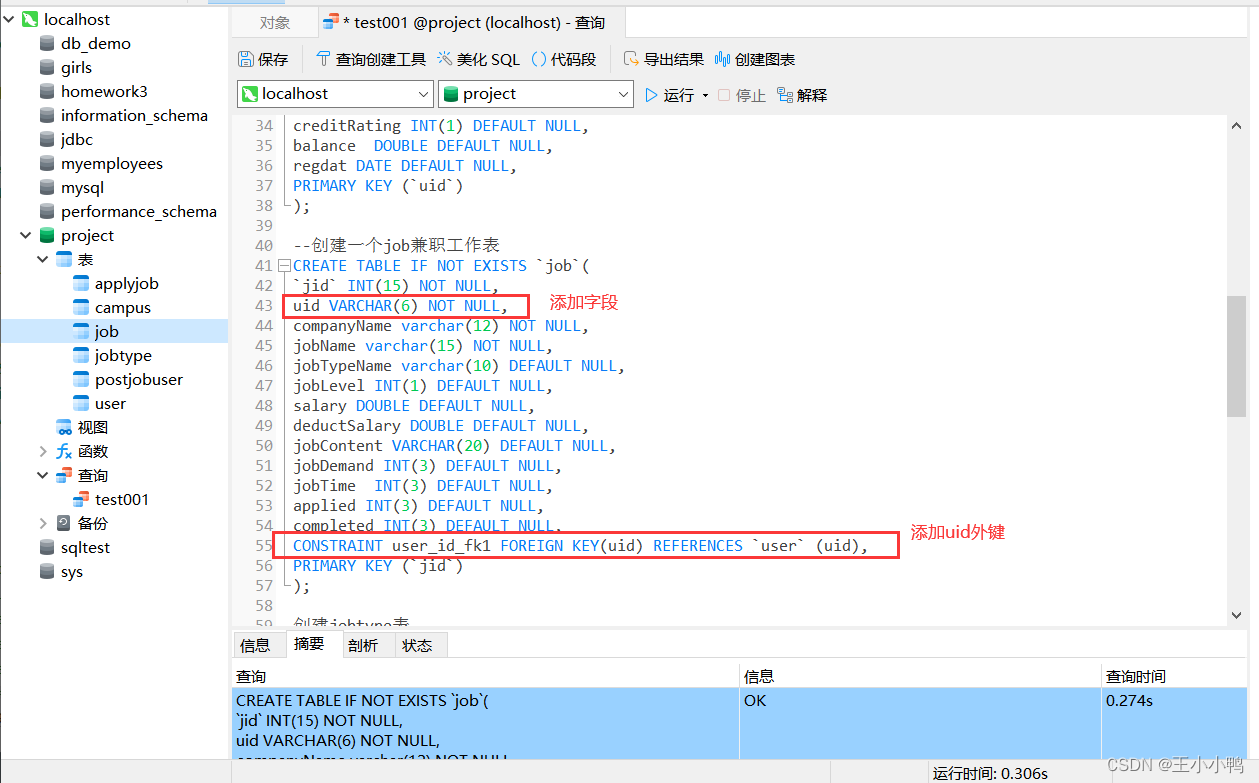
Task: Click line 56 PRIMARY KEY jid
Action: (378, 565)
